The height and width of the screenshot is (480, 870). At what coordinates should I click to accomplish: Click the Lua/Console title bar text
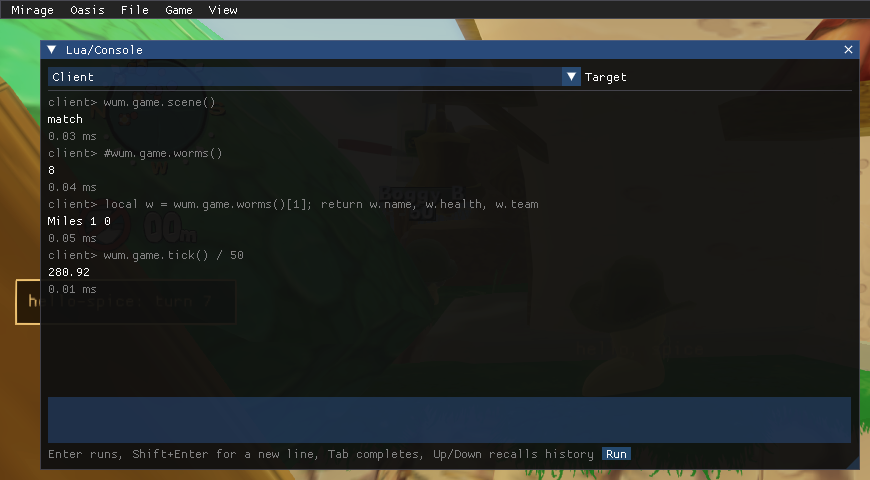(104, 50)
